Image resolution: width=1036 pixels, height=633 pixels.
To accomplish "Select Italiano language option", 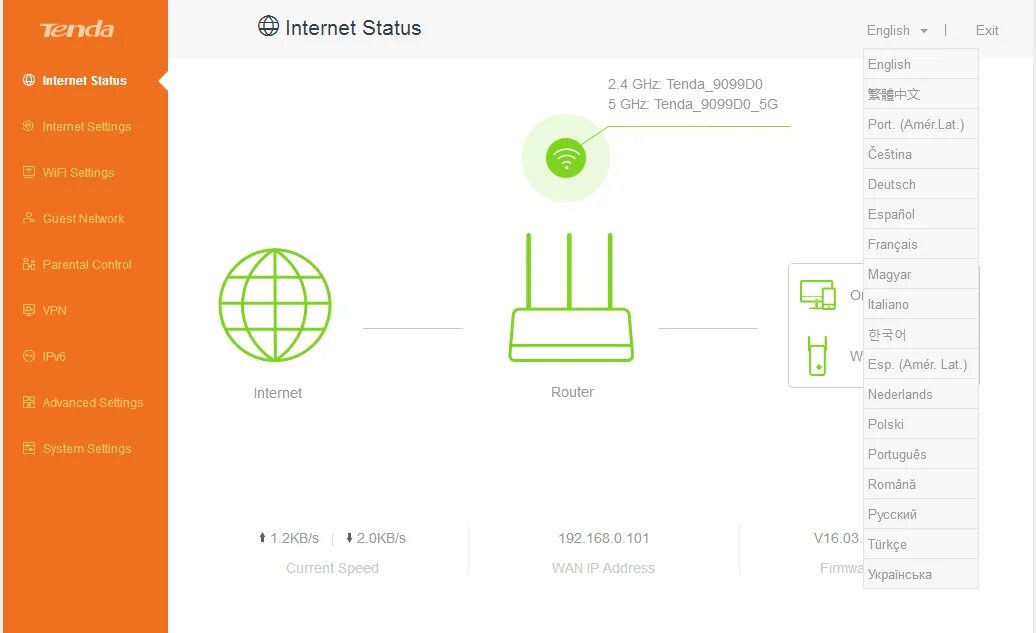I will click(889, 305).
